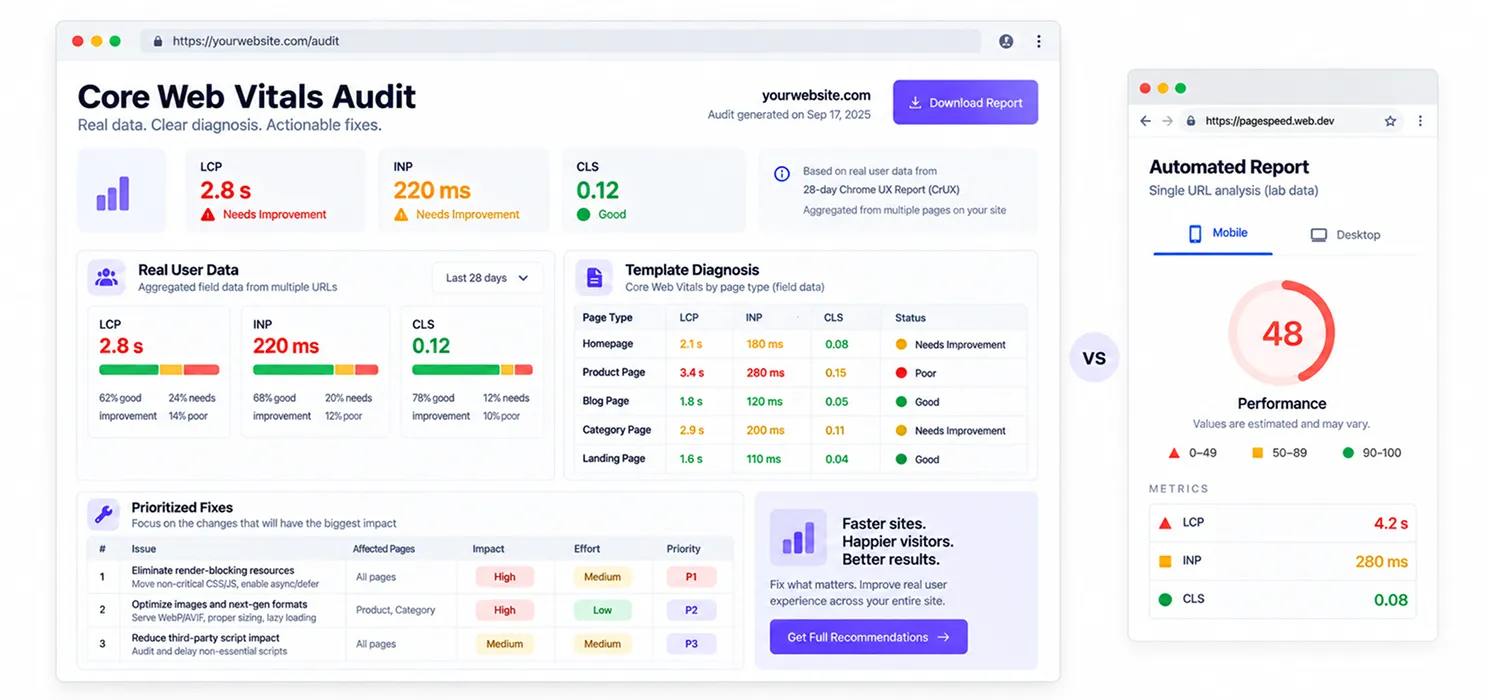Click the forward arrow in pagespeed window
1488x700 pixels.
click(x=1167, y=121)
